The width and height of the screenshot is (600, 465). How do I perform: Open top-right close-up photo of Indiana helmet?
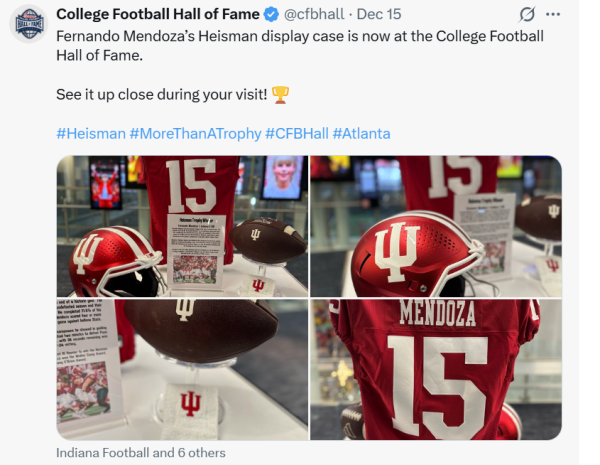(435, 226)
